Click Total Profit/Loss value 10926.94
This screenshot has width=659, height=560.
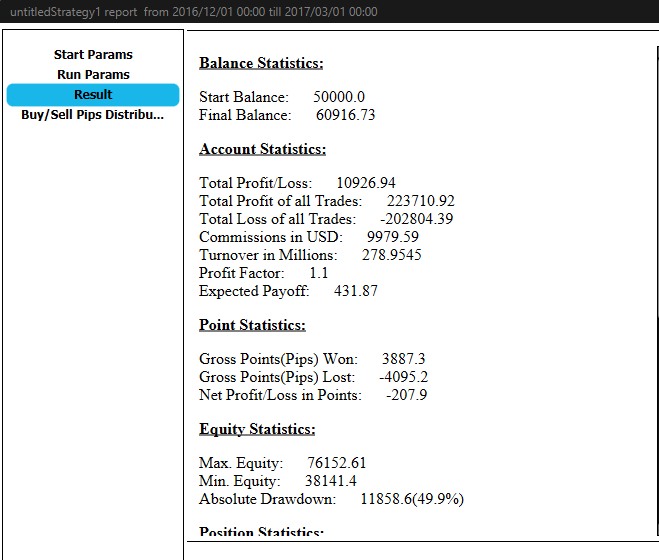[366, 183]
